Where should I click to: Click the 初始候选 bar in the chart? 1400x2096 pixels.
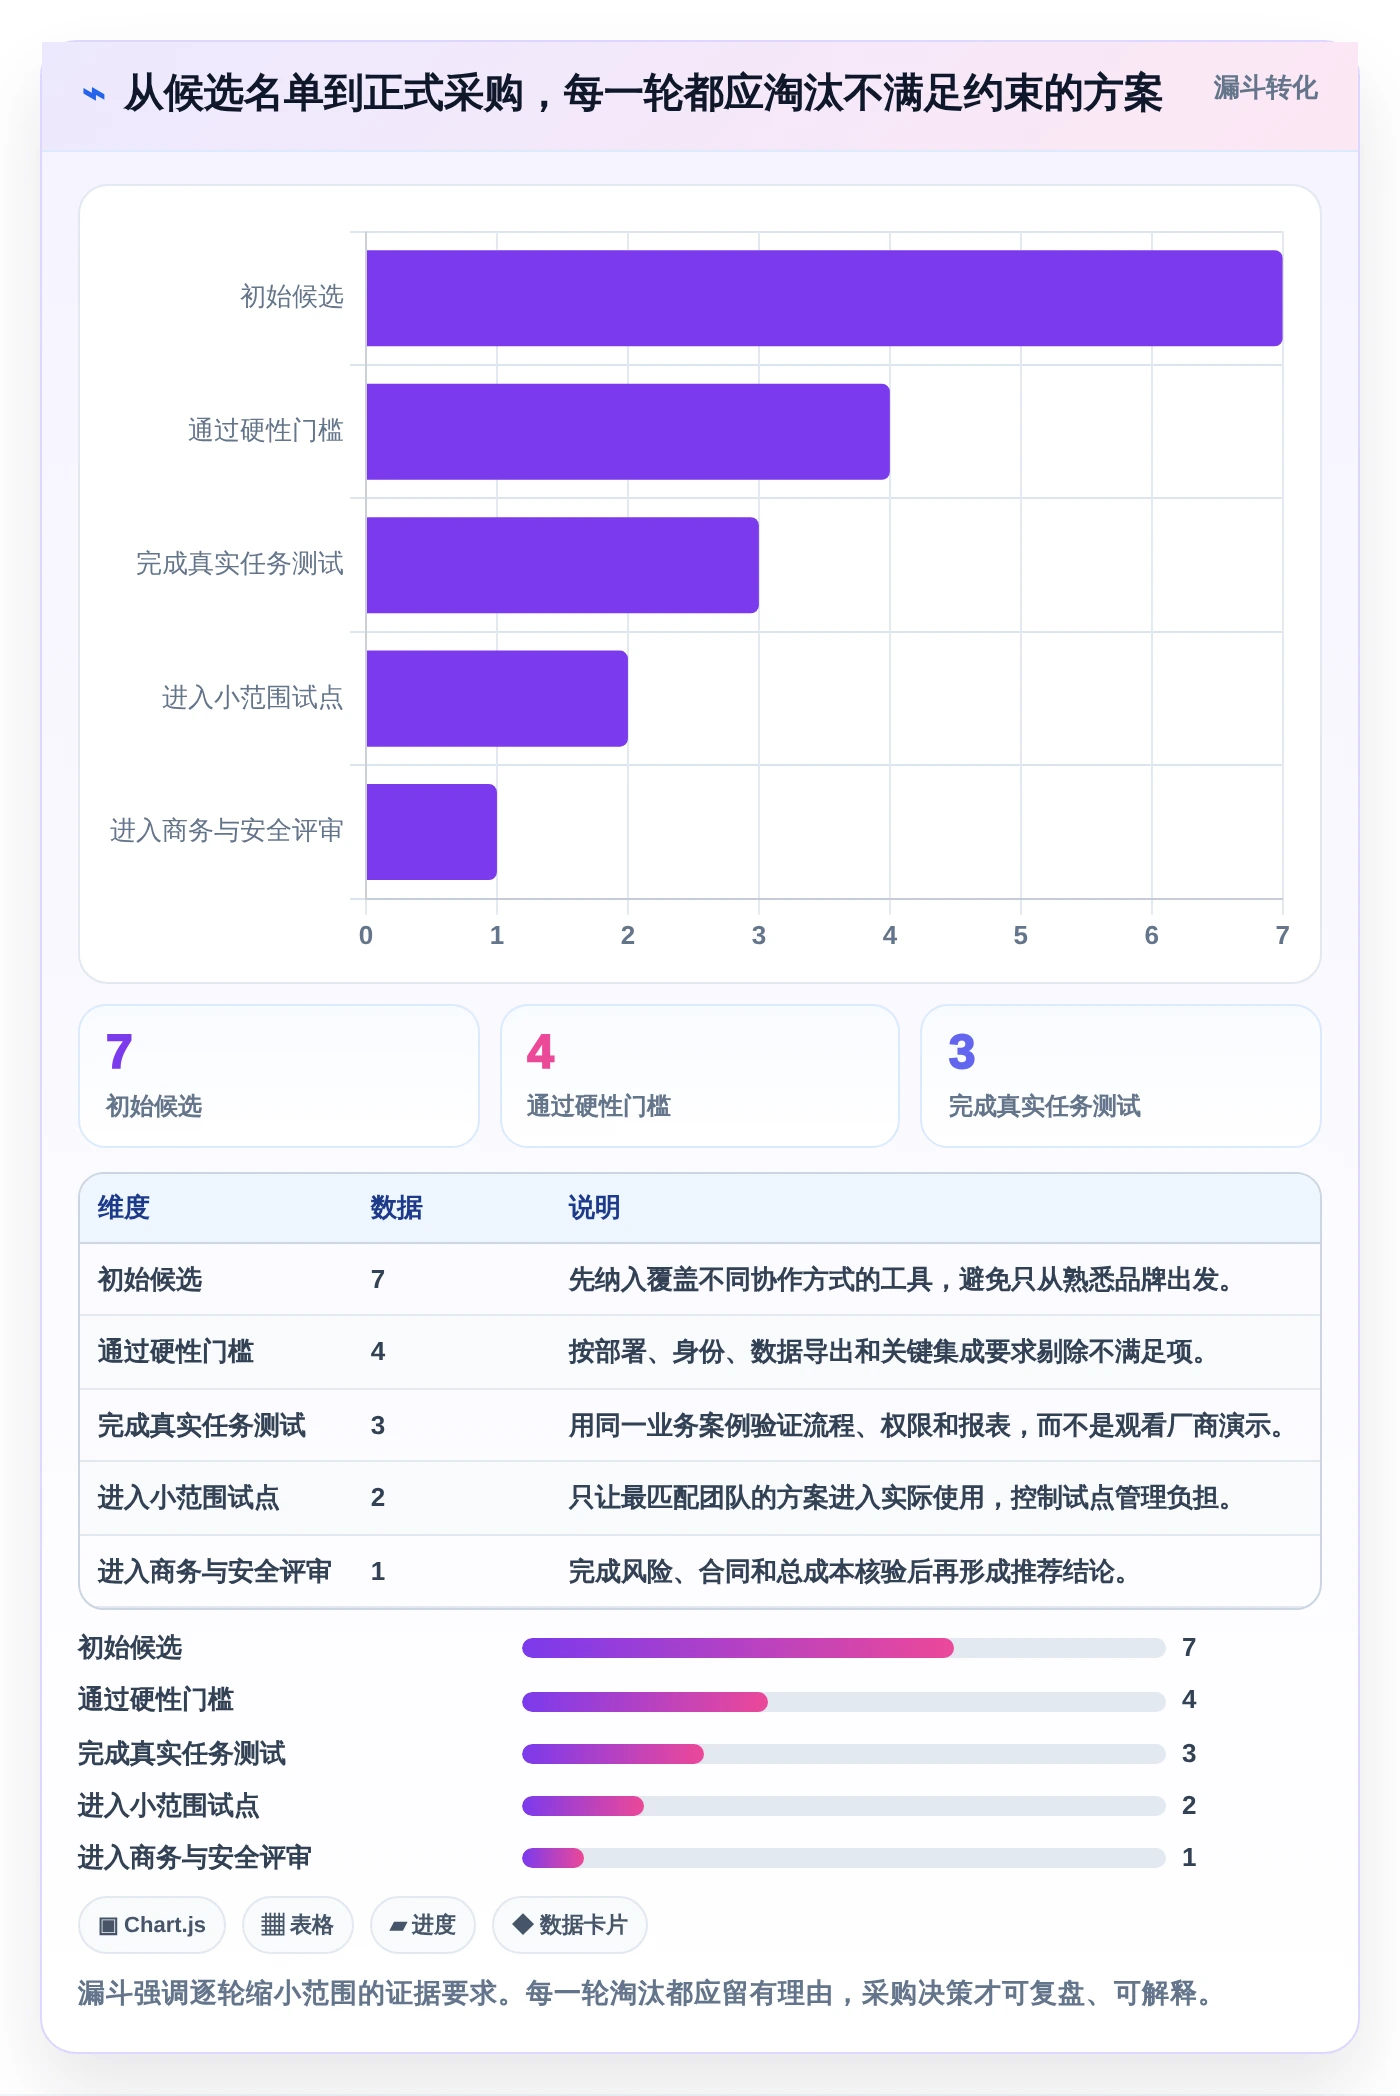[x=824, y=298]
